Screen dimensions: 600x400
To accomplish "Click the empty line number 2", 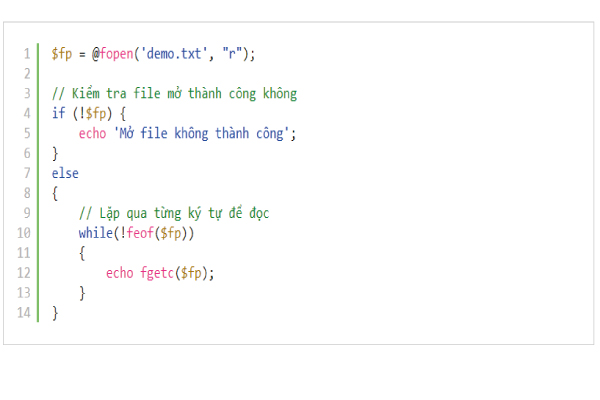I will (x=26, y=73).
